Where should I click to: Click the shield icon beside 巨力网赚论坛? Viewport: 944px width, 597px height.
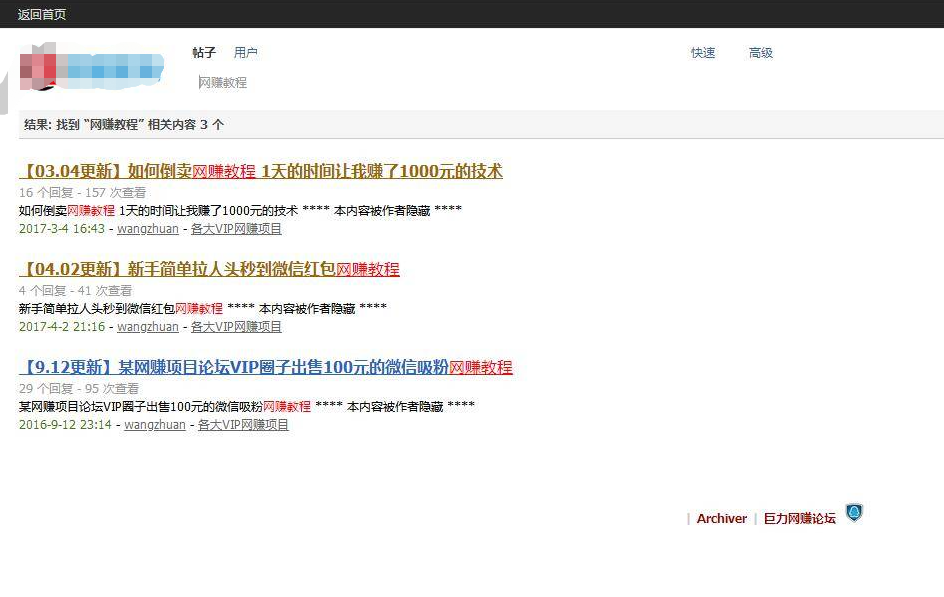pyautogui.click(x=853, y=513)
